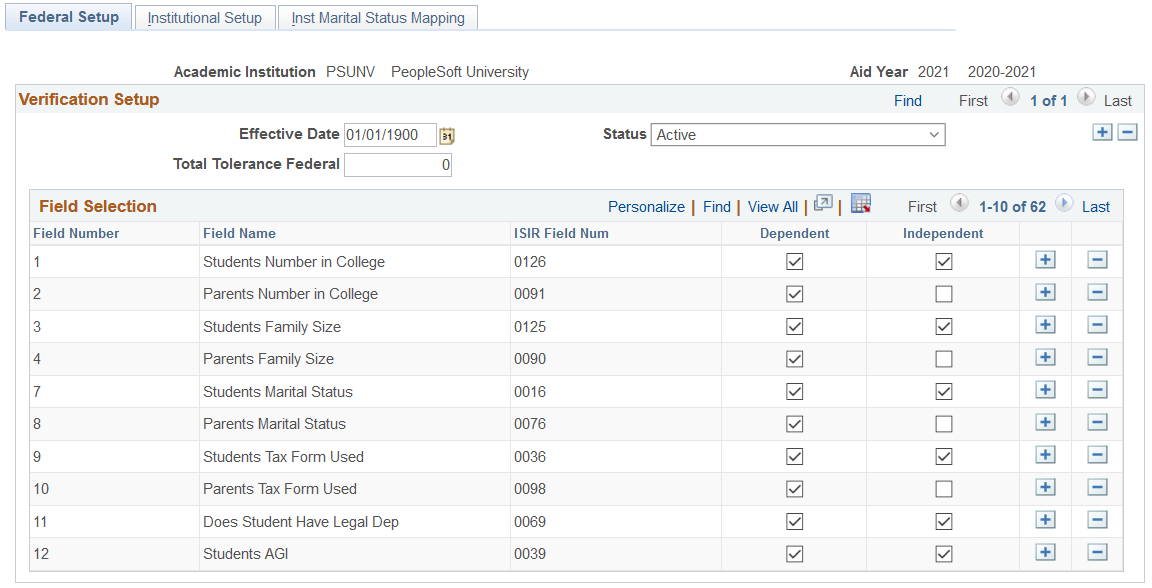This screenshot has height=588, width=1152.
Task: Uncheck Dependent for Students Marital Status
Action: pos(794,390)
